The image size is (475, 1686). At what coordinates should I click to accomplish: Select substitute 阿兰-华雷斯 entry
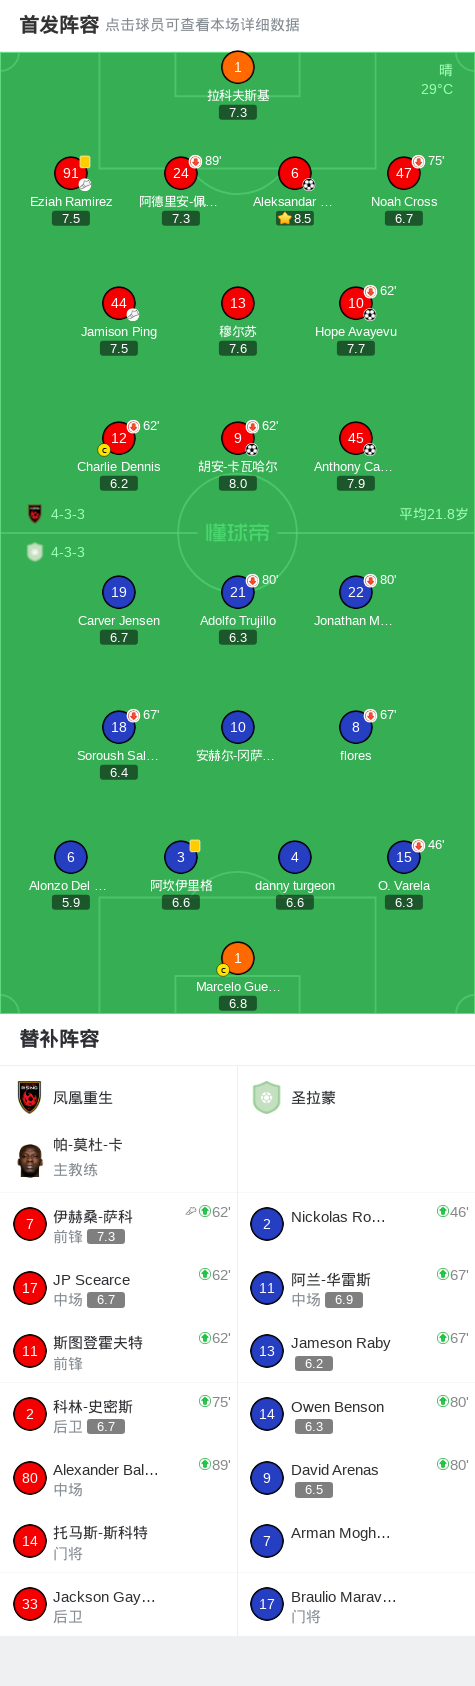(356, 1288)
